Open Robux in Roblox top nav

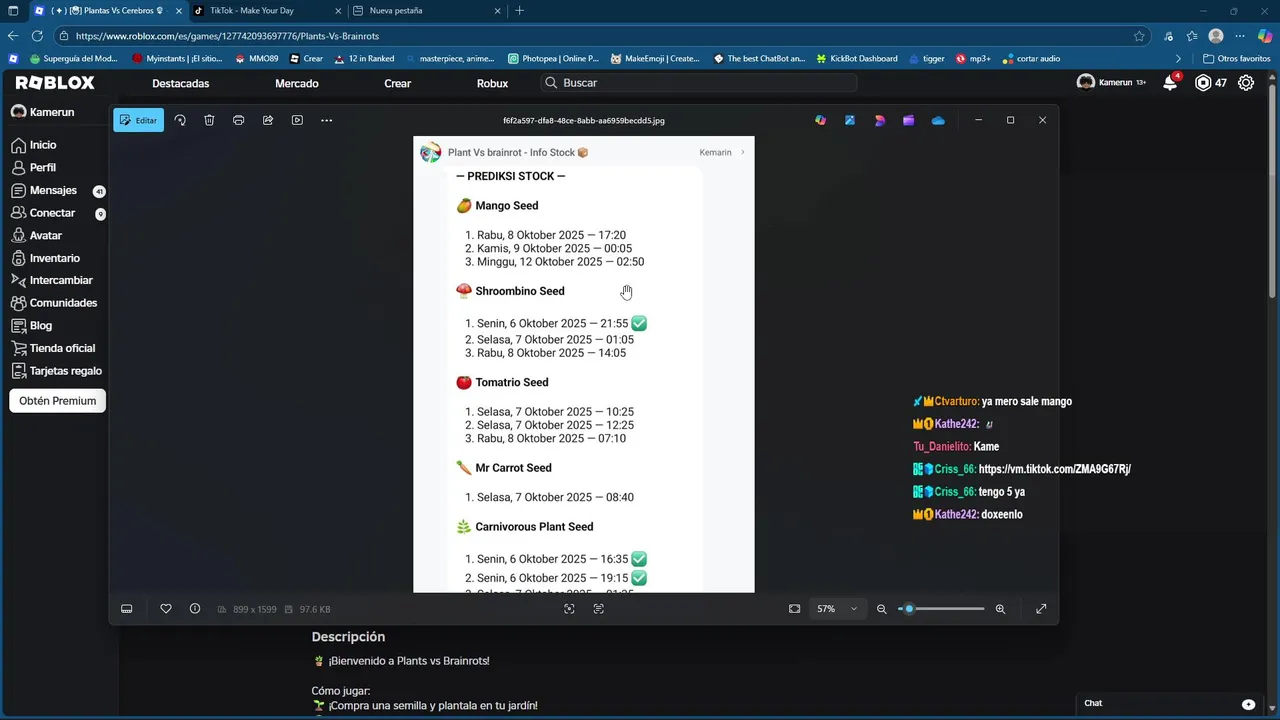(x=492, y=83)
